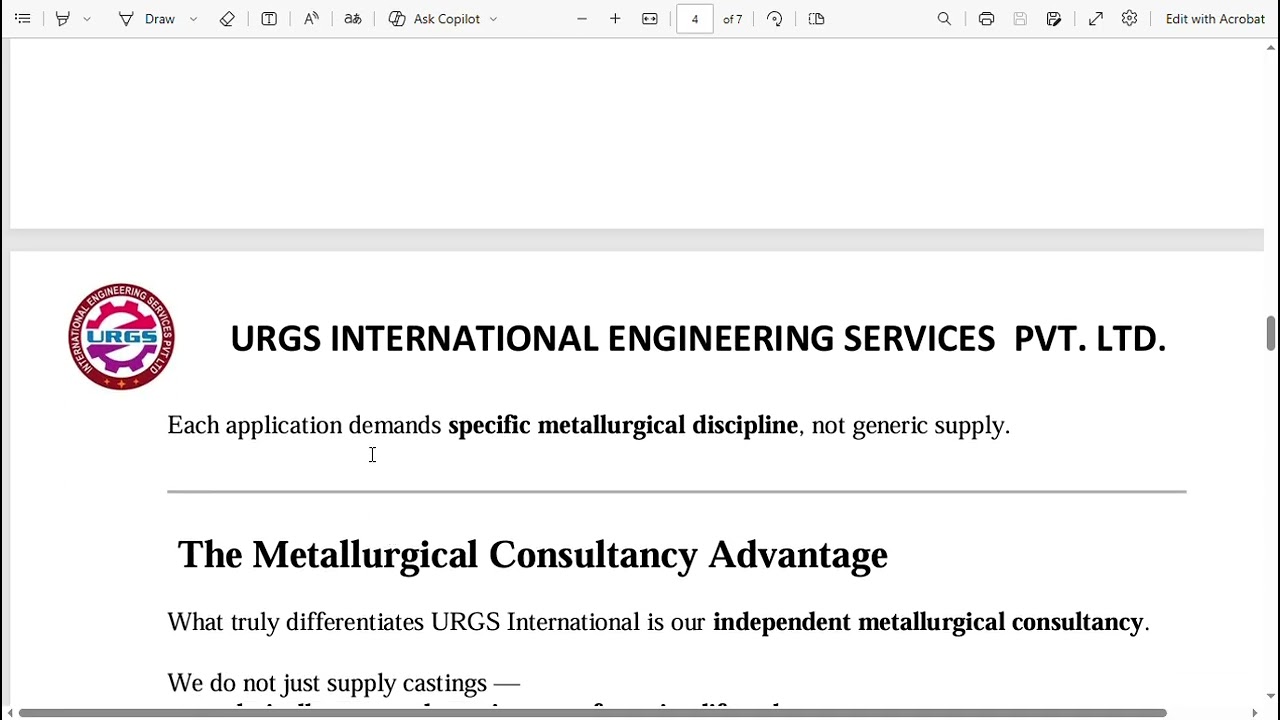This screenshot has height=720, width=1280.
Task: Zoom out of the PDF
Action: coord(582,19)
